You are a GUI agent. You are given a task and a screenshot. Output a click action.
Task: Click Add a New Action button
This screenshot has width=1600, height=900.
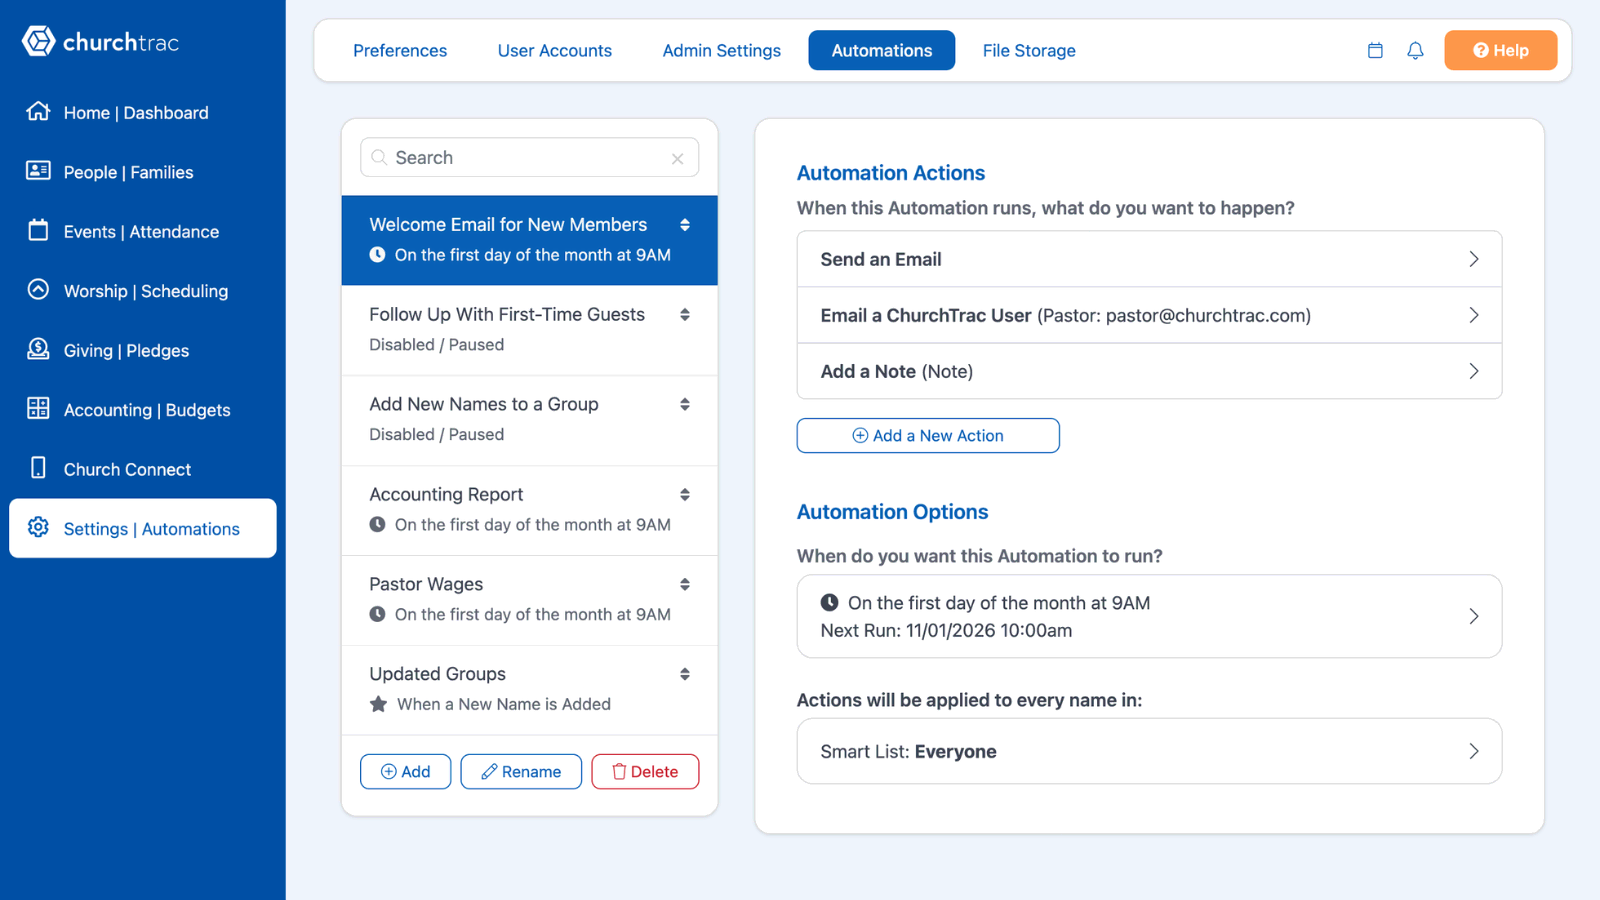point(928,435)
